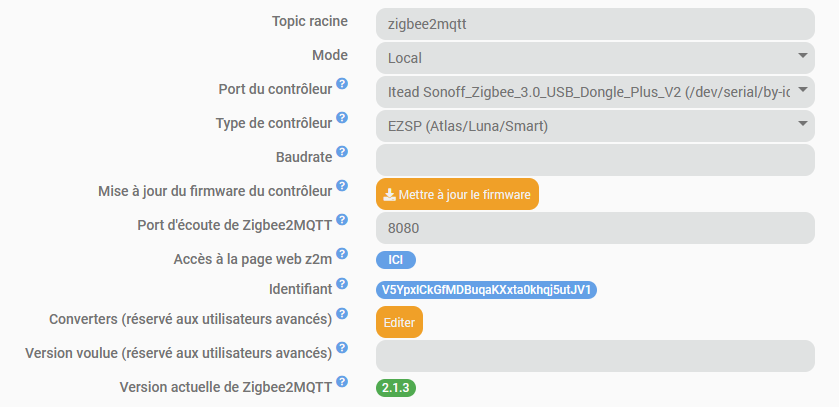Click the Editer converters button
This screenshot has height=407, width=839.
[x=399, y=322]
